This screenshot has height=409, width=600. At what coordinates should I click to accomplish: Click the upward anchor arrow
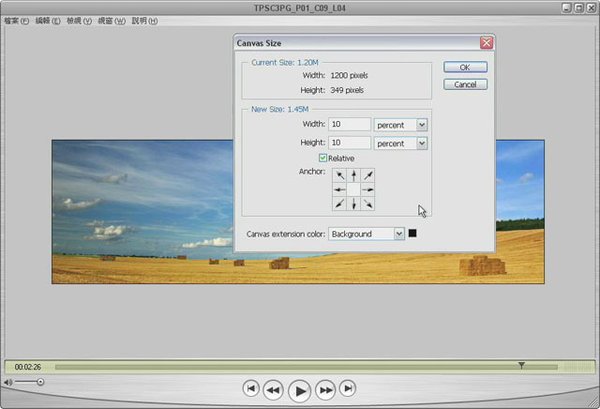(354, 175)
